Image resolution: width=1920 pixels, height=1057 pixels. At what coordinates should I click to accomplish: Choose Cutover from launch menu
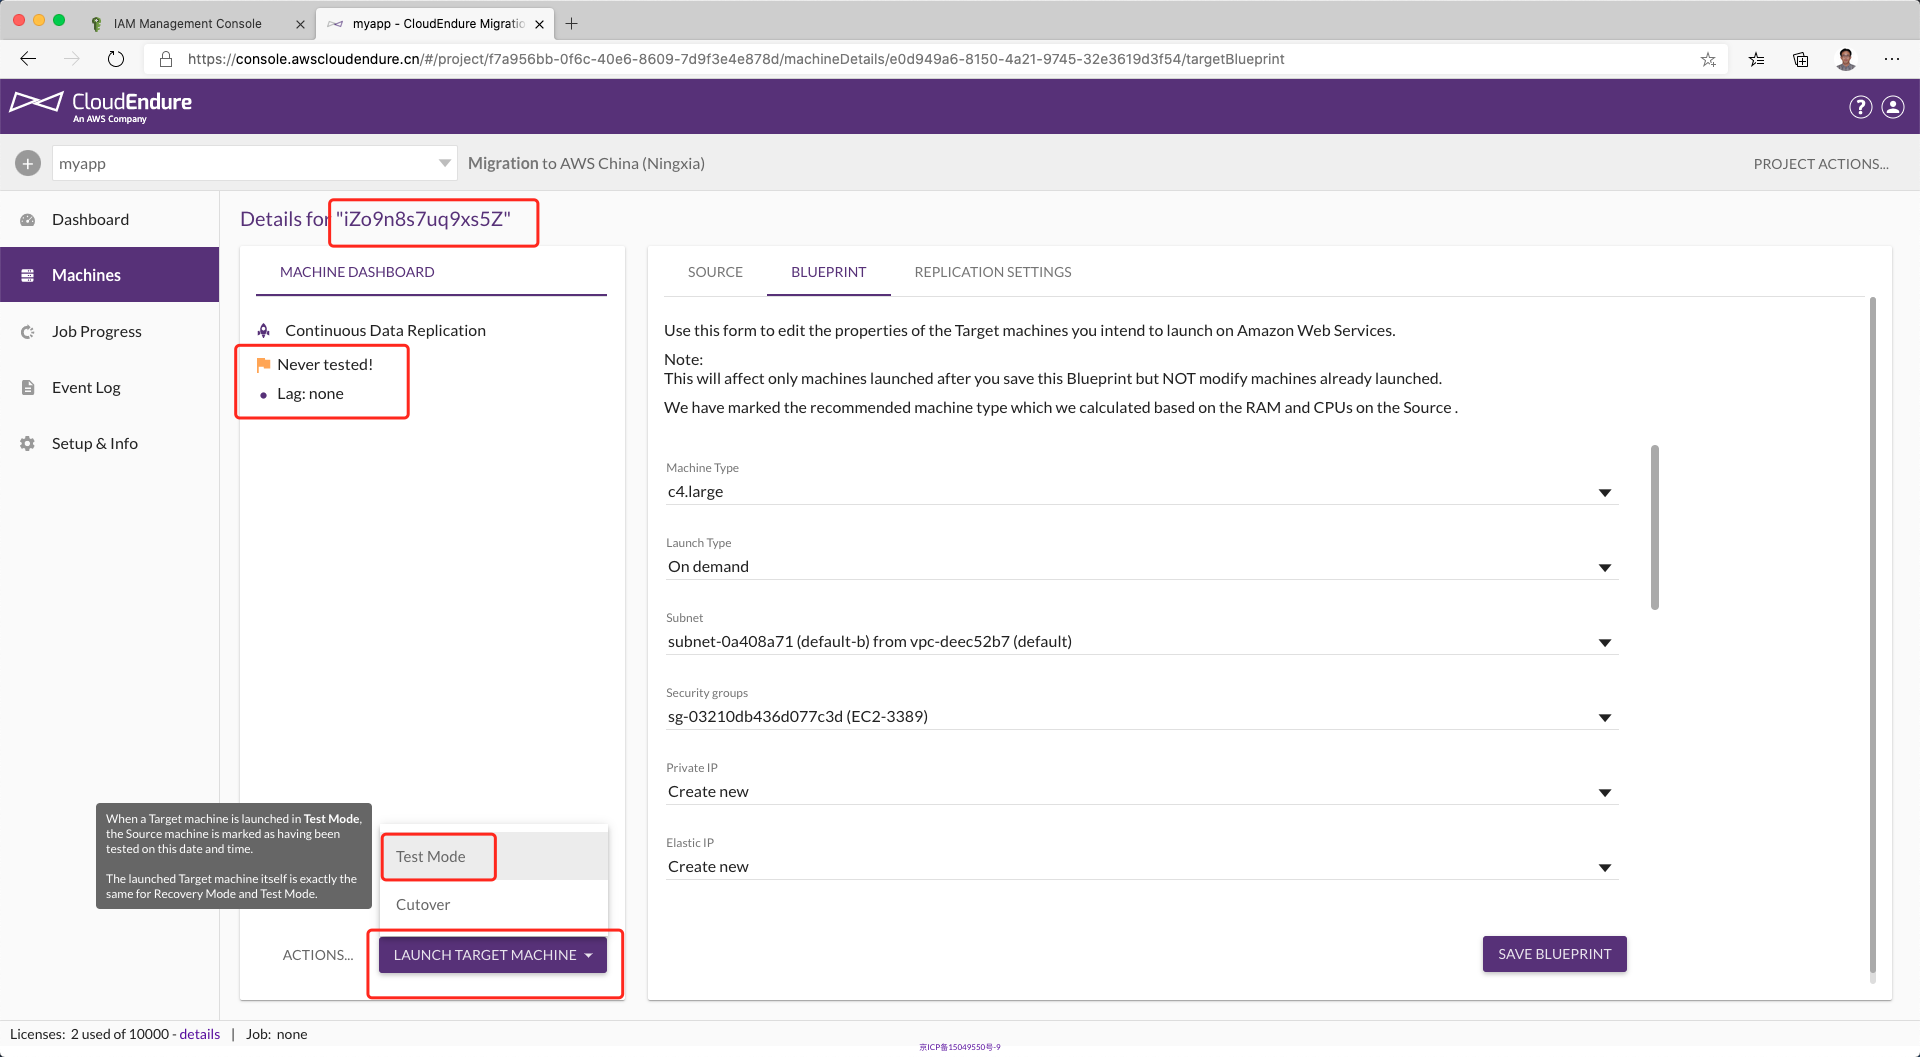[423, 905]
